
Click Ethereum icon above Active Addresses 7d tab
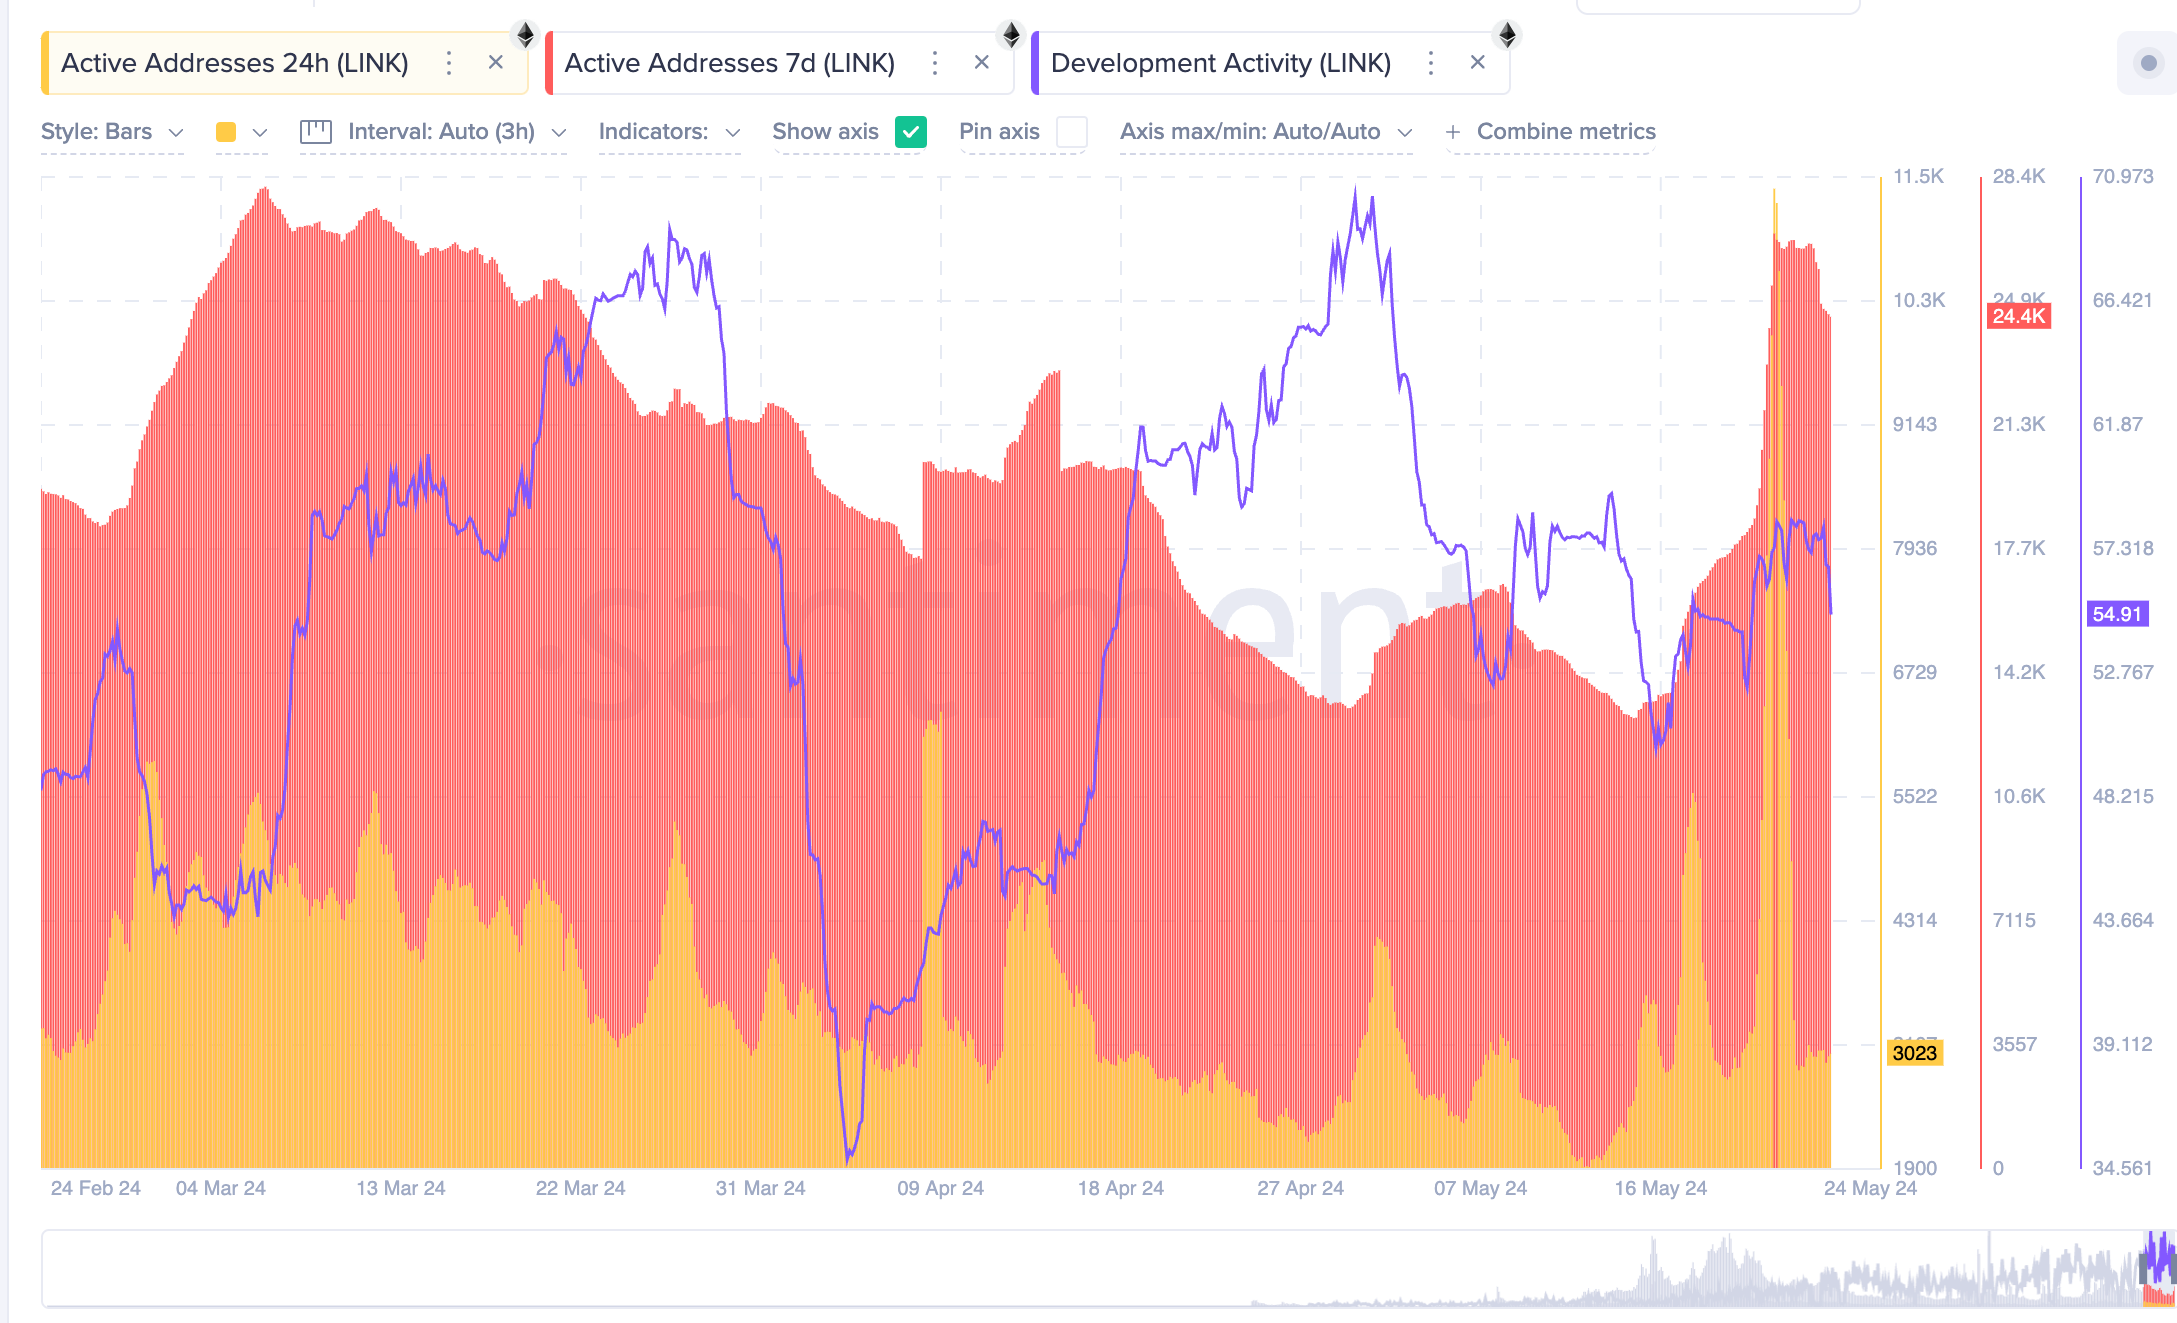(1011, 36)
